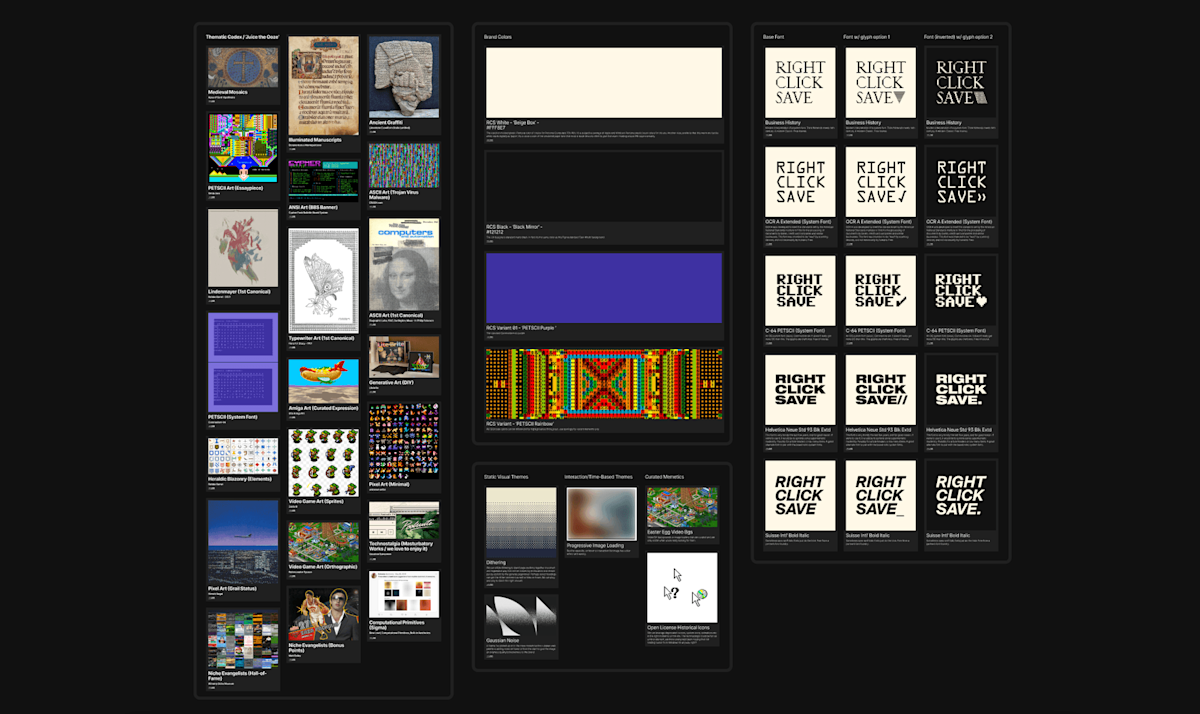1200x714 pixels.
Task: Open the Medieval Mosaics thumbnail
Action: pos(243,67)
